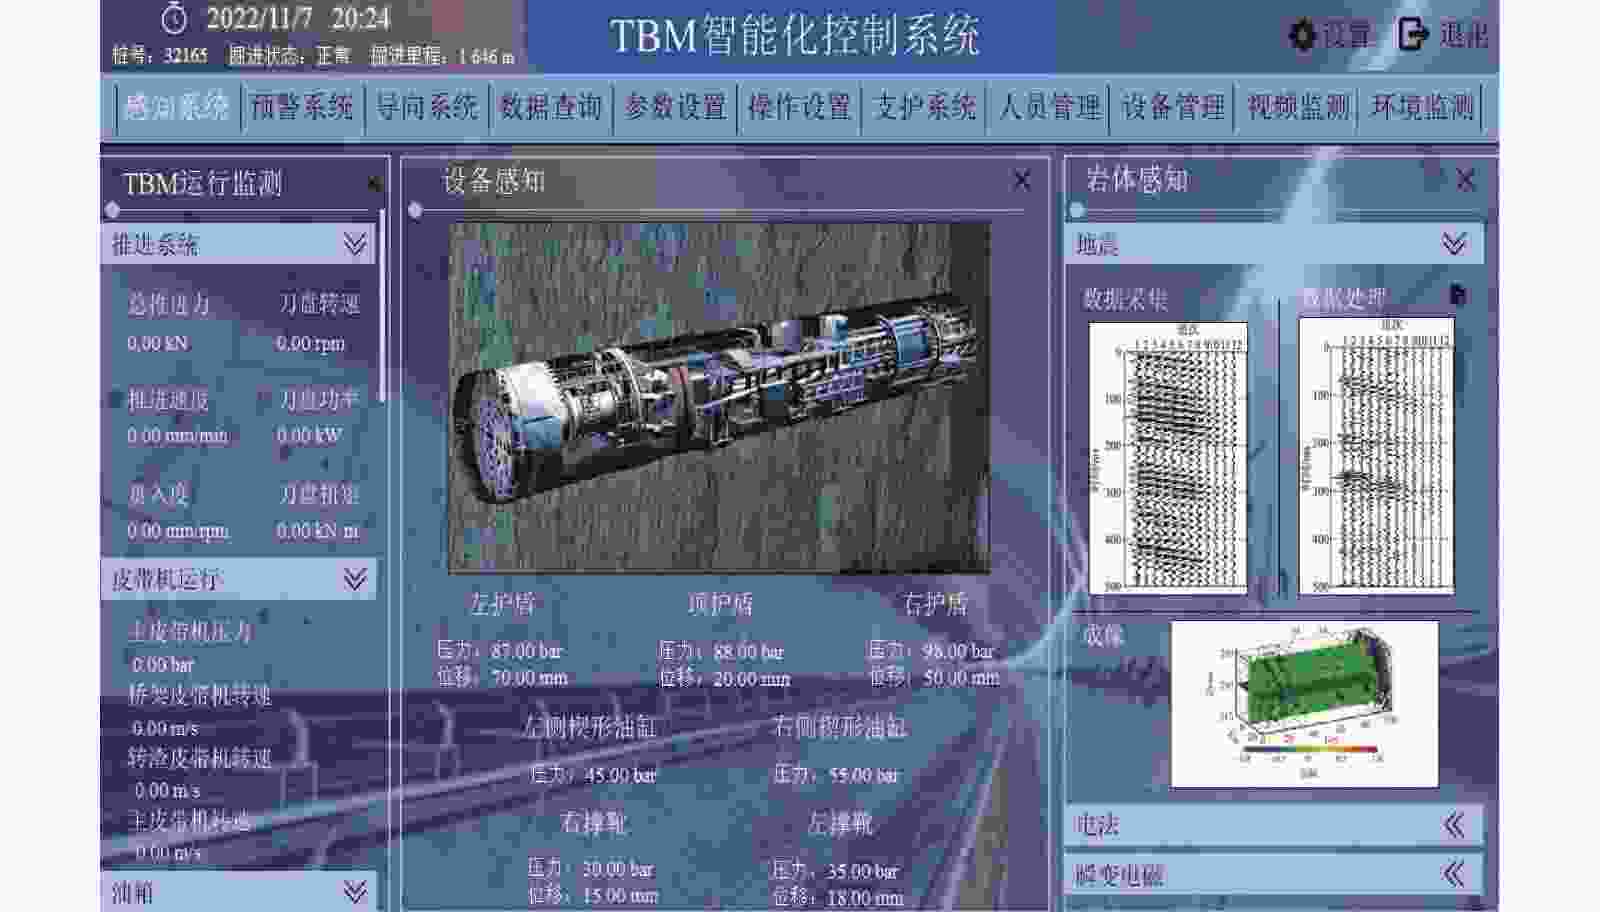Click the 数据采集 seismic plot thumbnail
The height and width of the screenshot is (912, 1600).
click(1168, 457)
